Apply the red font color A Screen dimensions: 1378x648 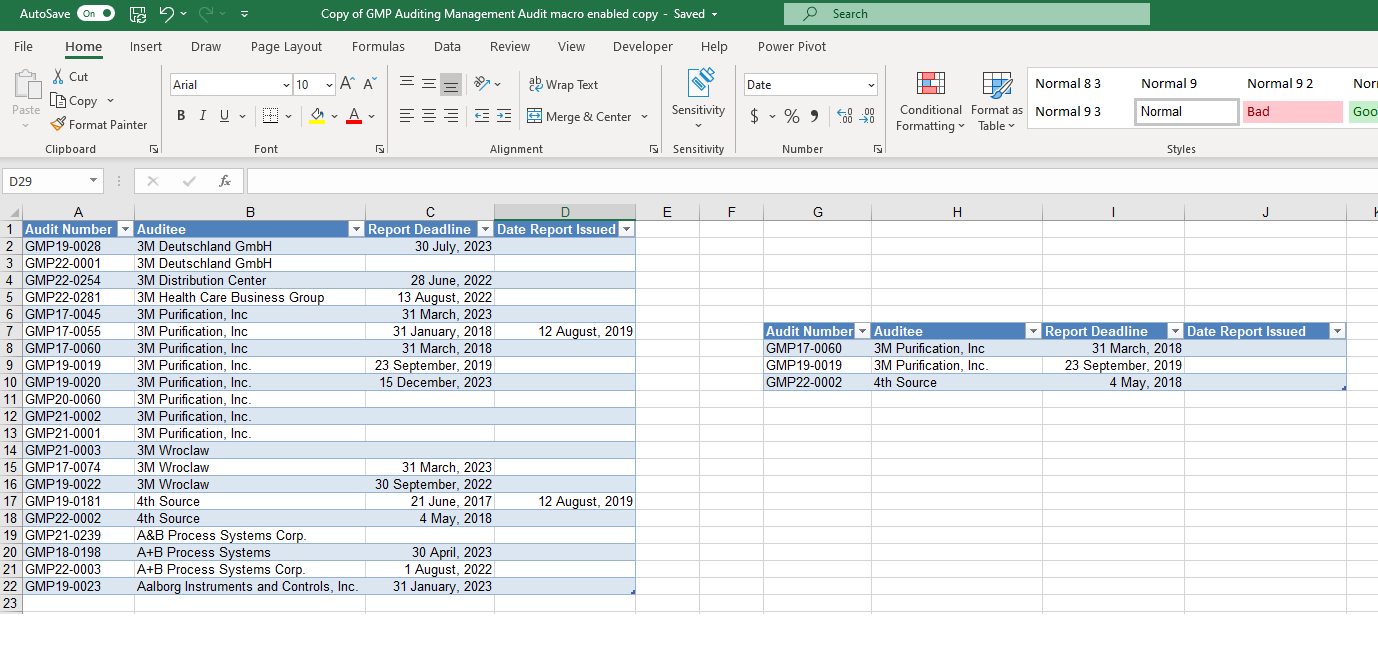pos(354,116)
